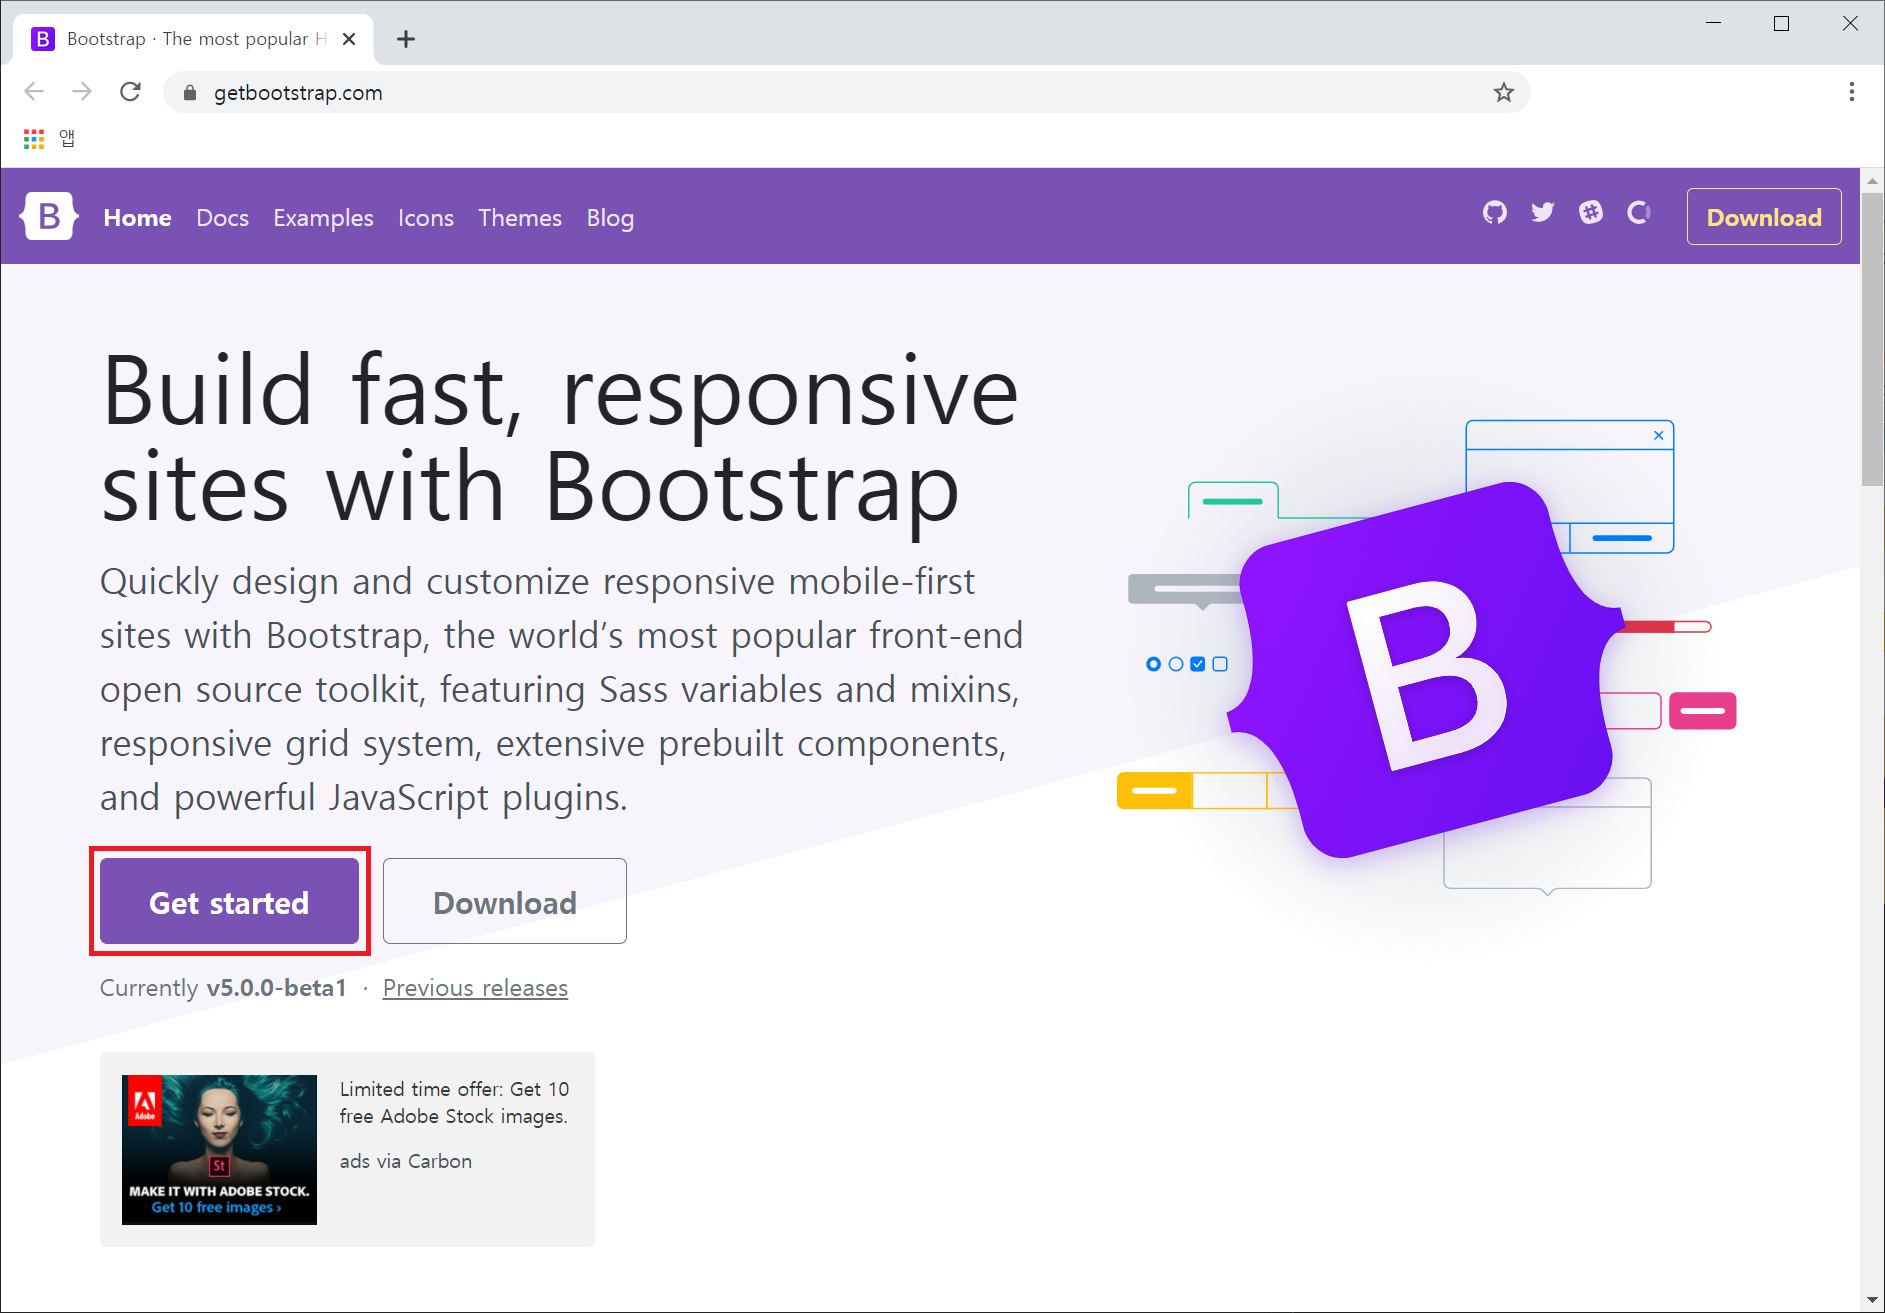The height and width of the screenshot is (1313, 1885).
Task: Click the Bootstrap browser tab title
Action: tap(196, 39)
